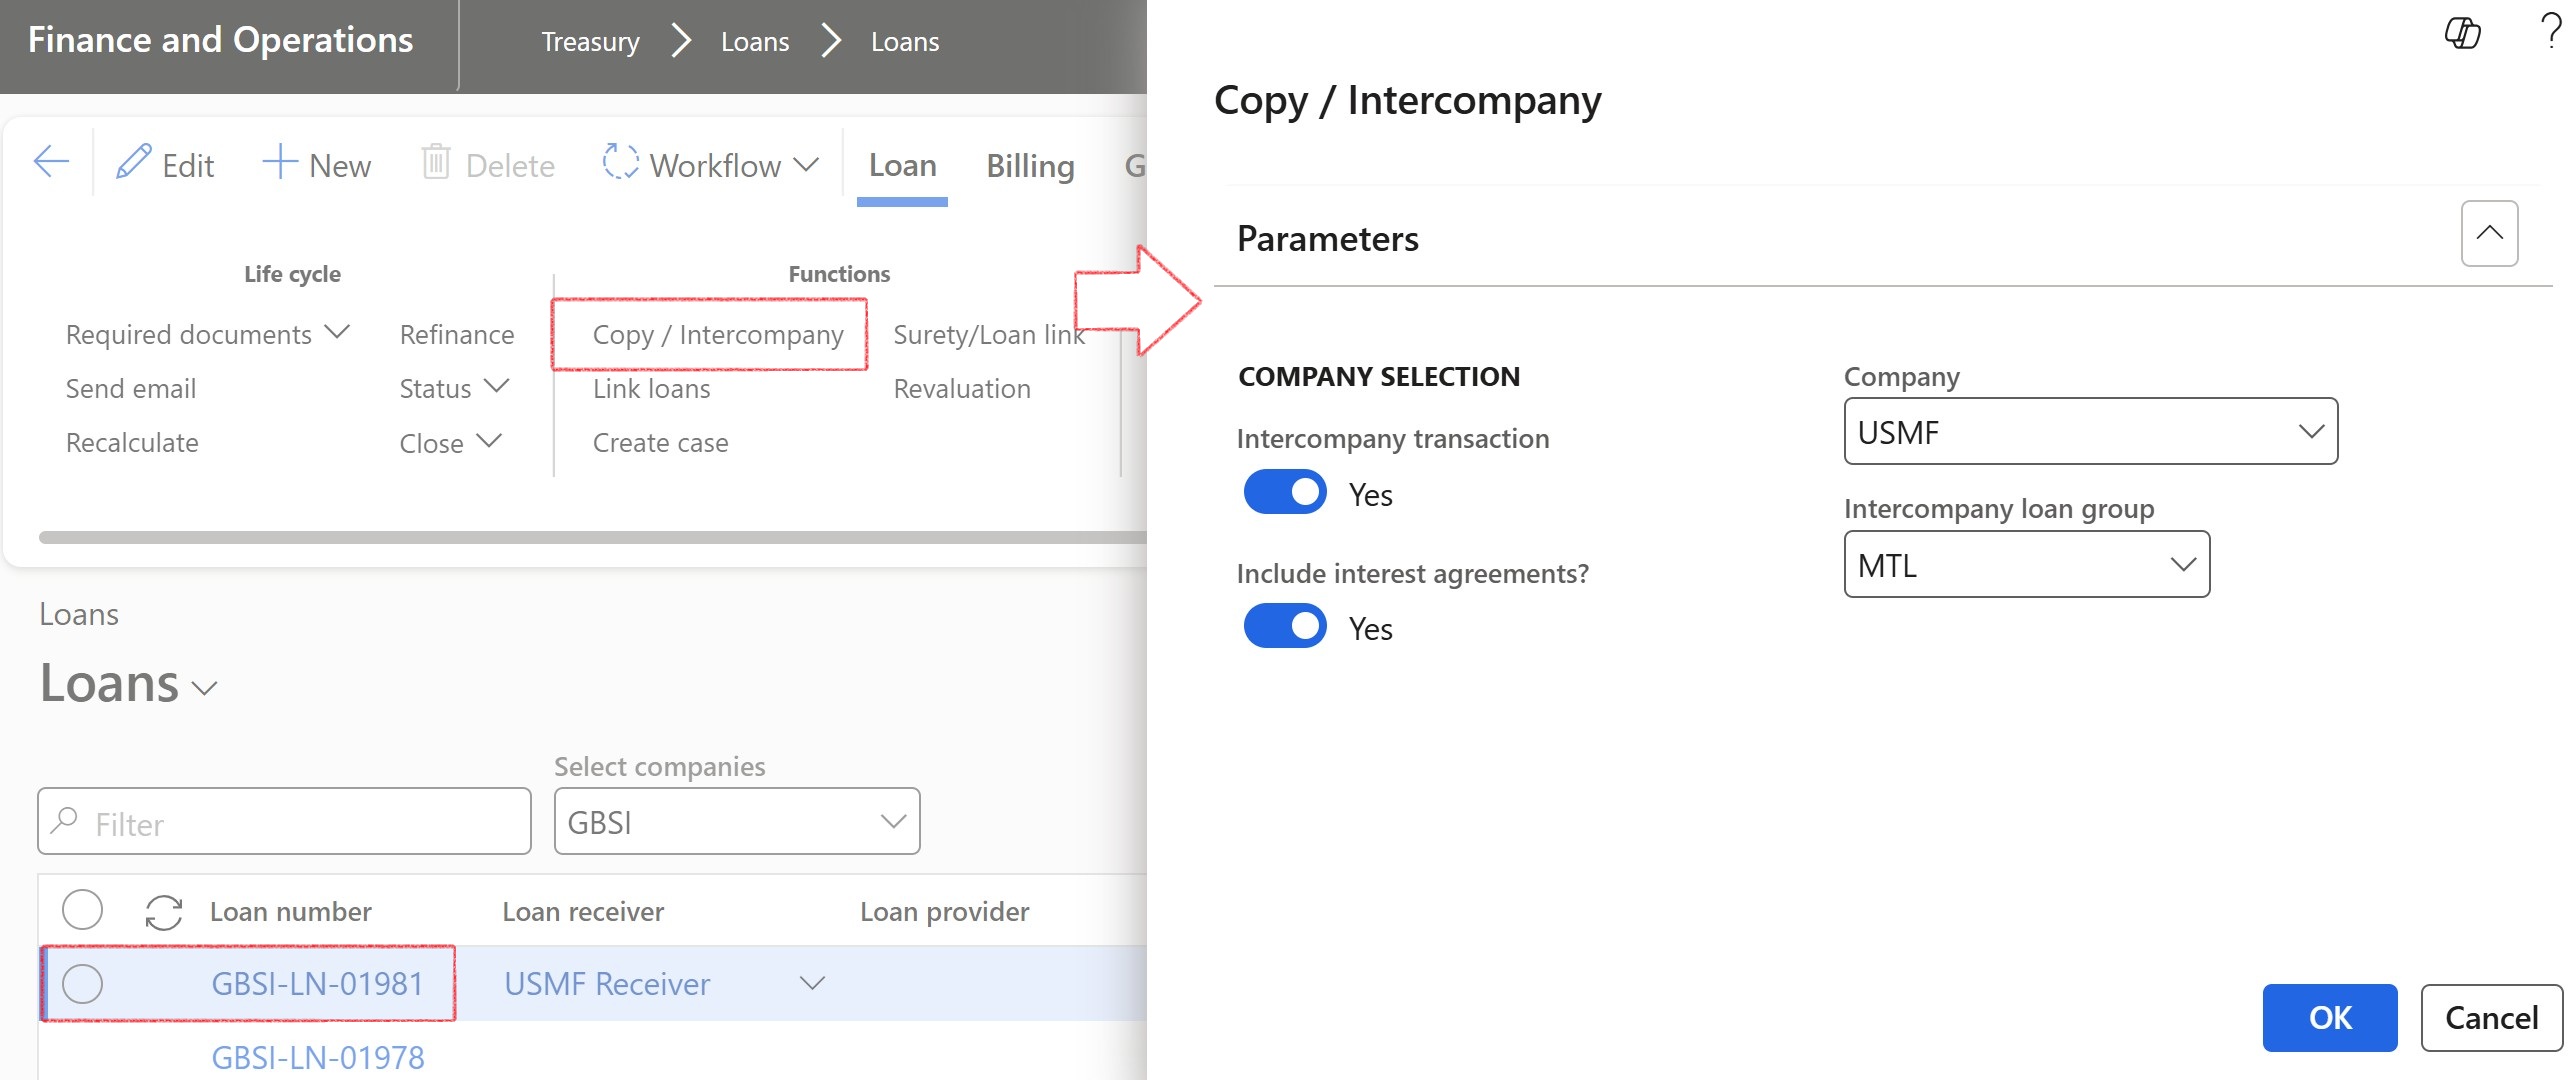
Task: Open the Status dropdown
Action: pos(454,388)
